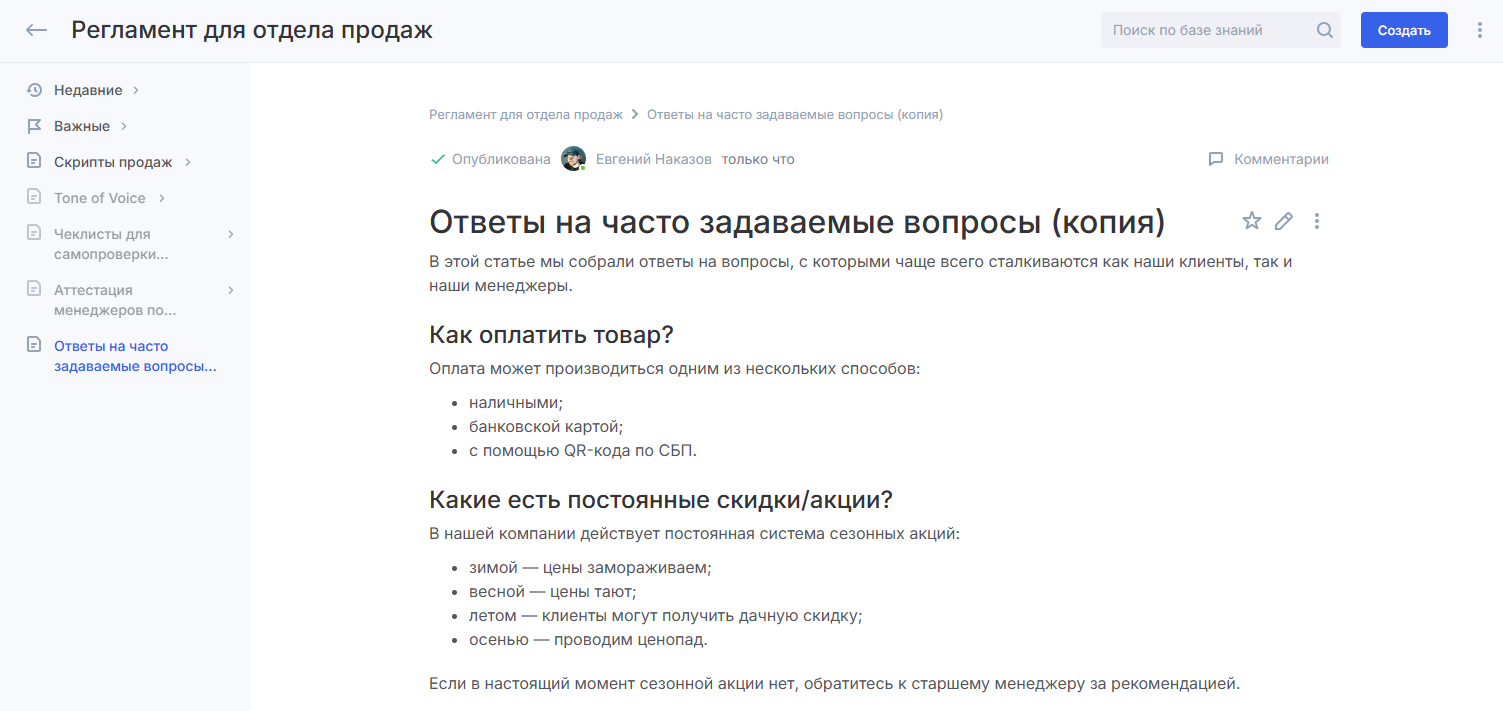Click the Регламент для отдела продаж breadcrumb
The width and height of the screenshot is (1503, 711).
526,115
